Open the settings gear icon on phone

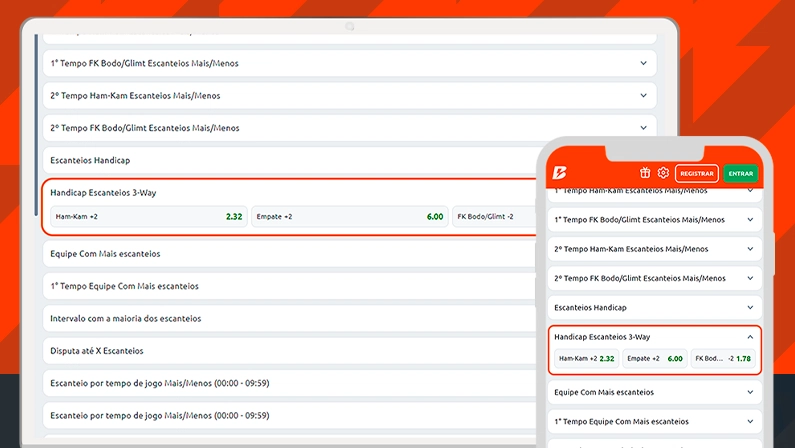(663, 173)
